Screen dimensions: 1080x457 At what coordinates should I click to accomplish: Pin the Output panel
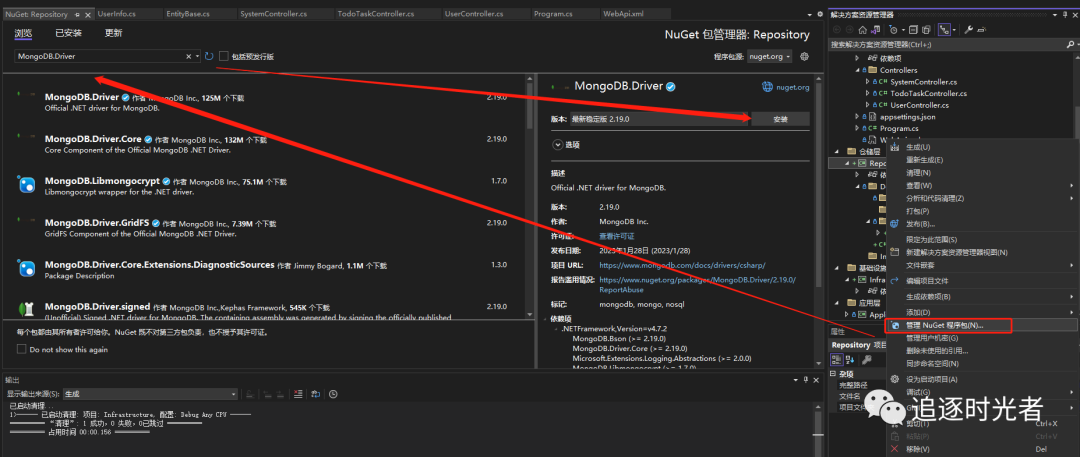[x=806, y=380]
